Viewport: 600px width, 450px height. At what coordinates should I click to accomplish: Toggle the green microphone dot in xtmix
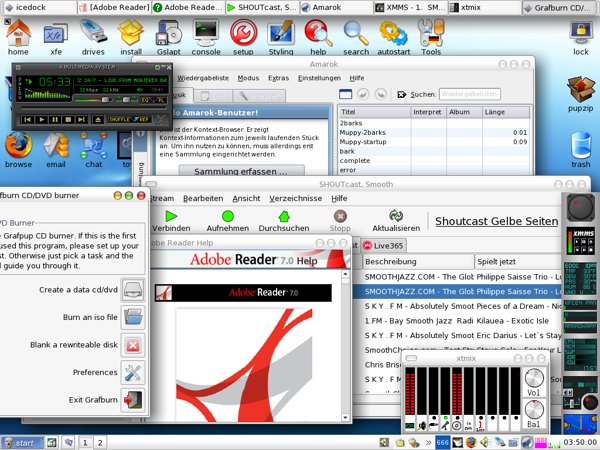[445, 417]
